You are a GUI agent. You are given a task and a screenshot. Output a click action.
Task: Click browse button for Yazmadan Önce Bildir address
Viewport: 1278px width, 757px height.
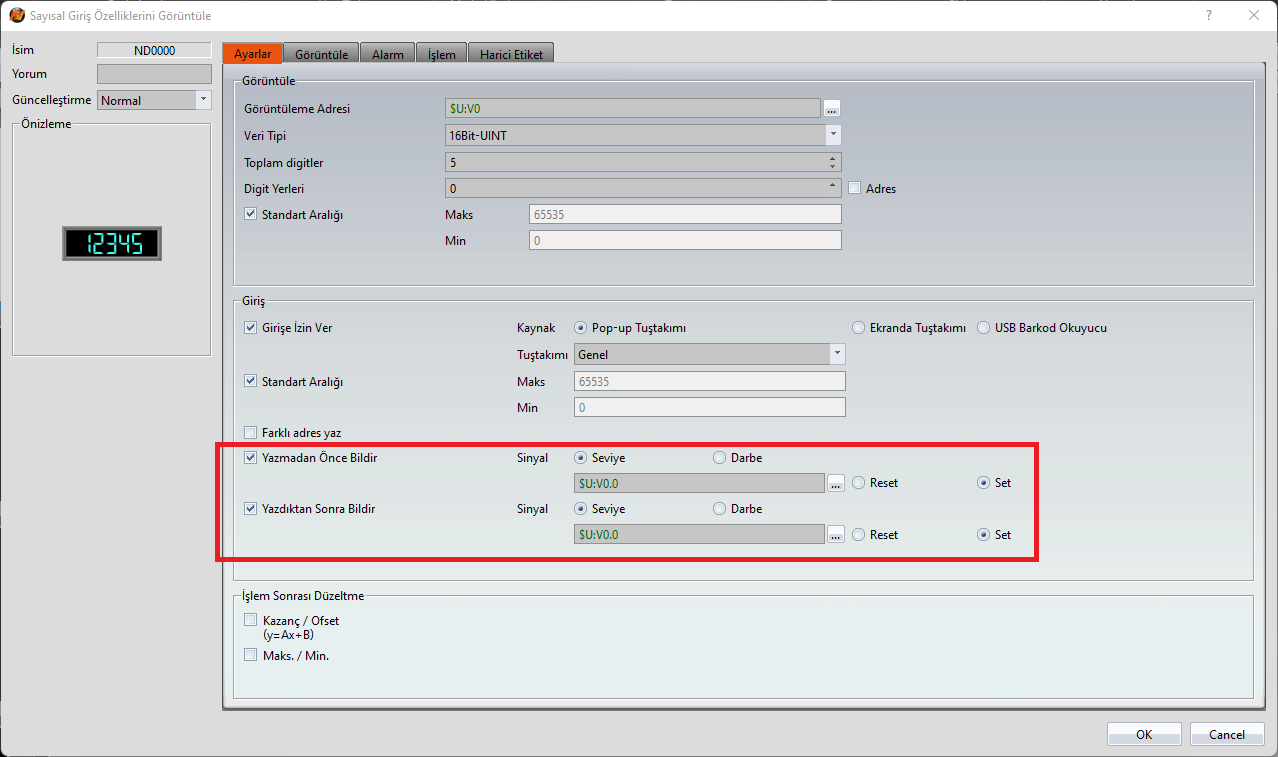point(836,483)
